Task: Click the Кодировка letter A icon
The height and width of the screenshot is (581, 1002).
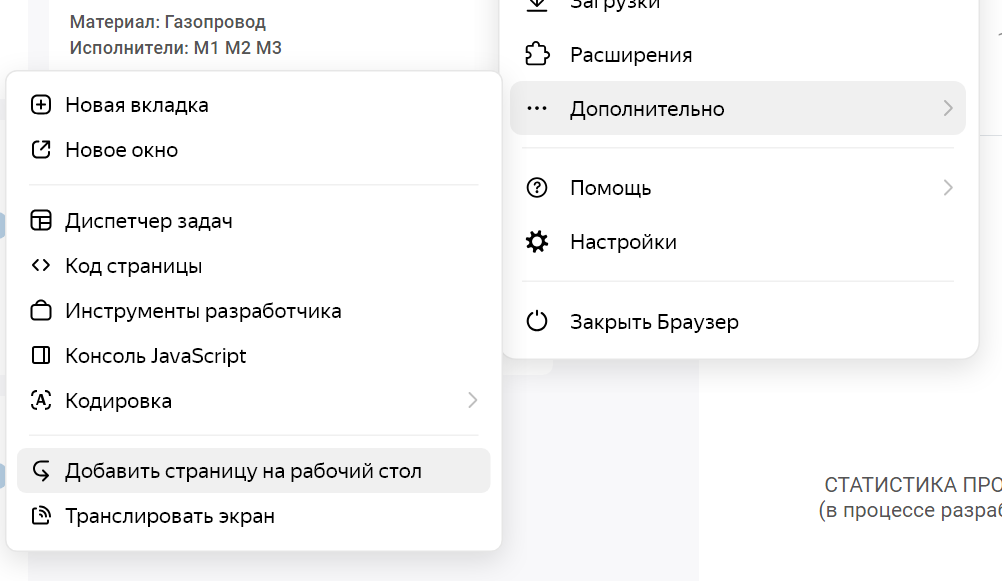Action: point(41,401)
